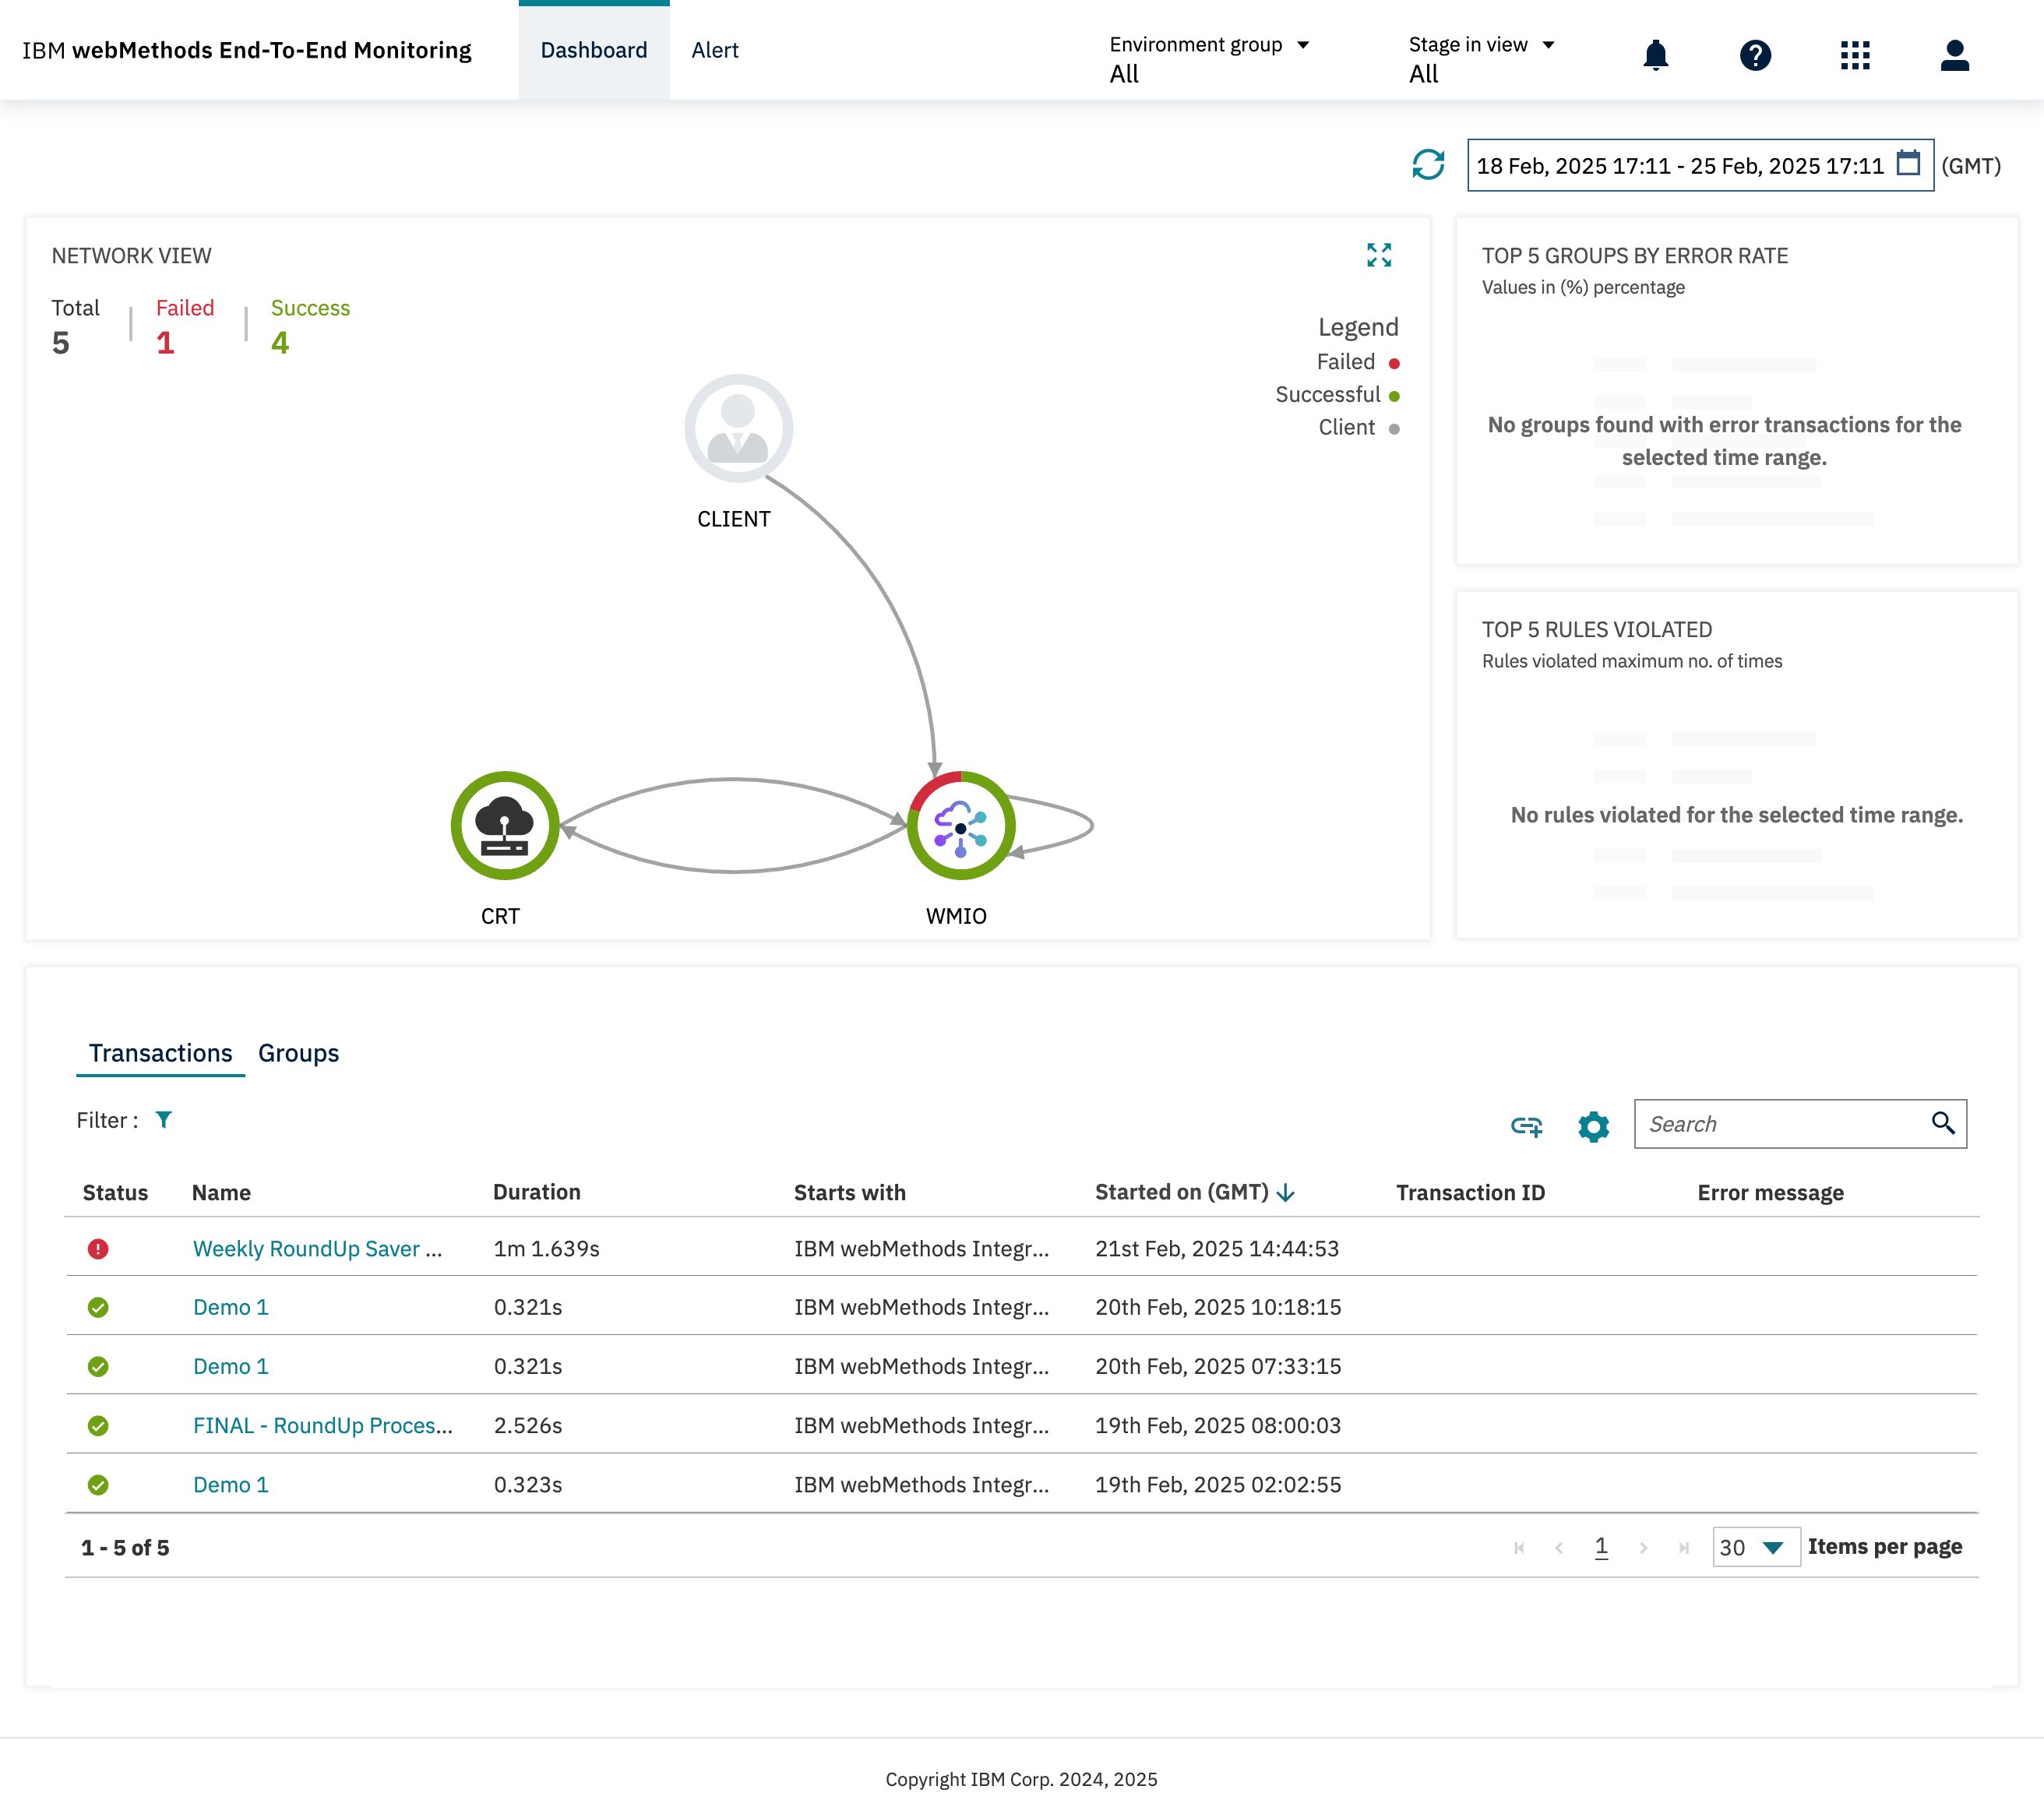Open Demo 1 started 20th Feb 07:33:15
The width and height of the screenshot is (2044, 1807).
[x=230, y=1366]
